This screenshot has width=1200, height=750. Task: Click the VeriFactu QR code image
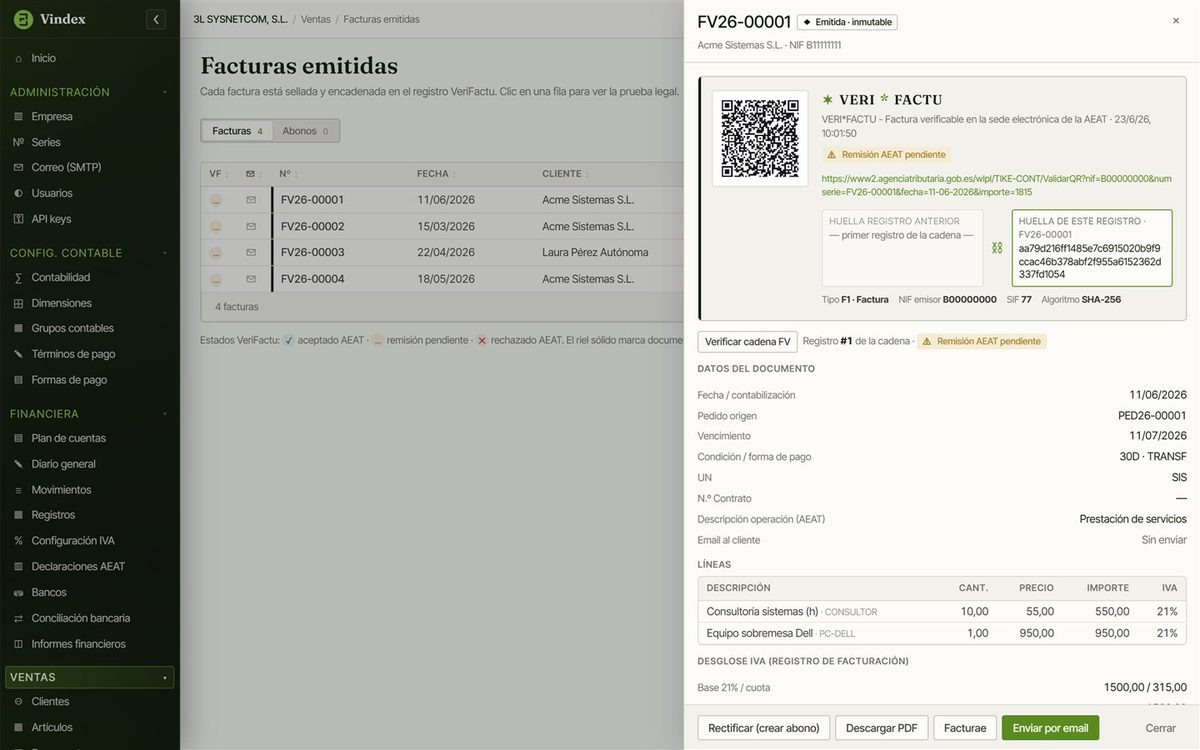point(760,138)
